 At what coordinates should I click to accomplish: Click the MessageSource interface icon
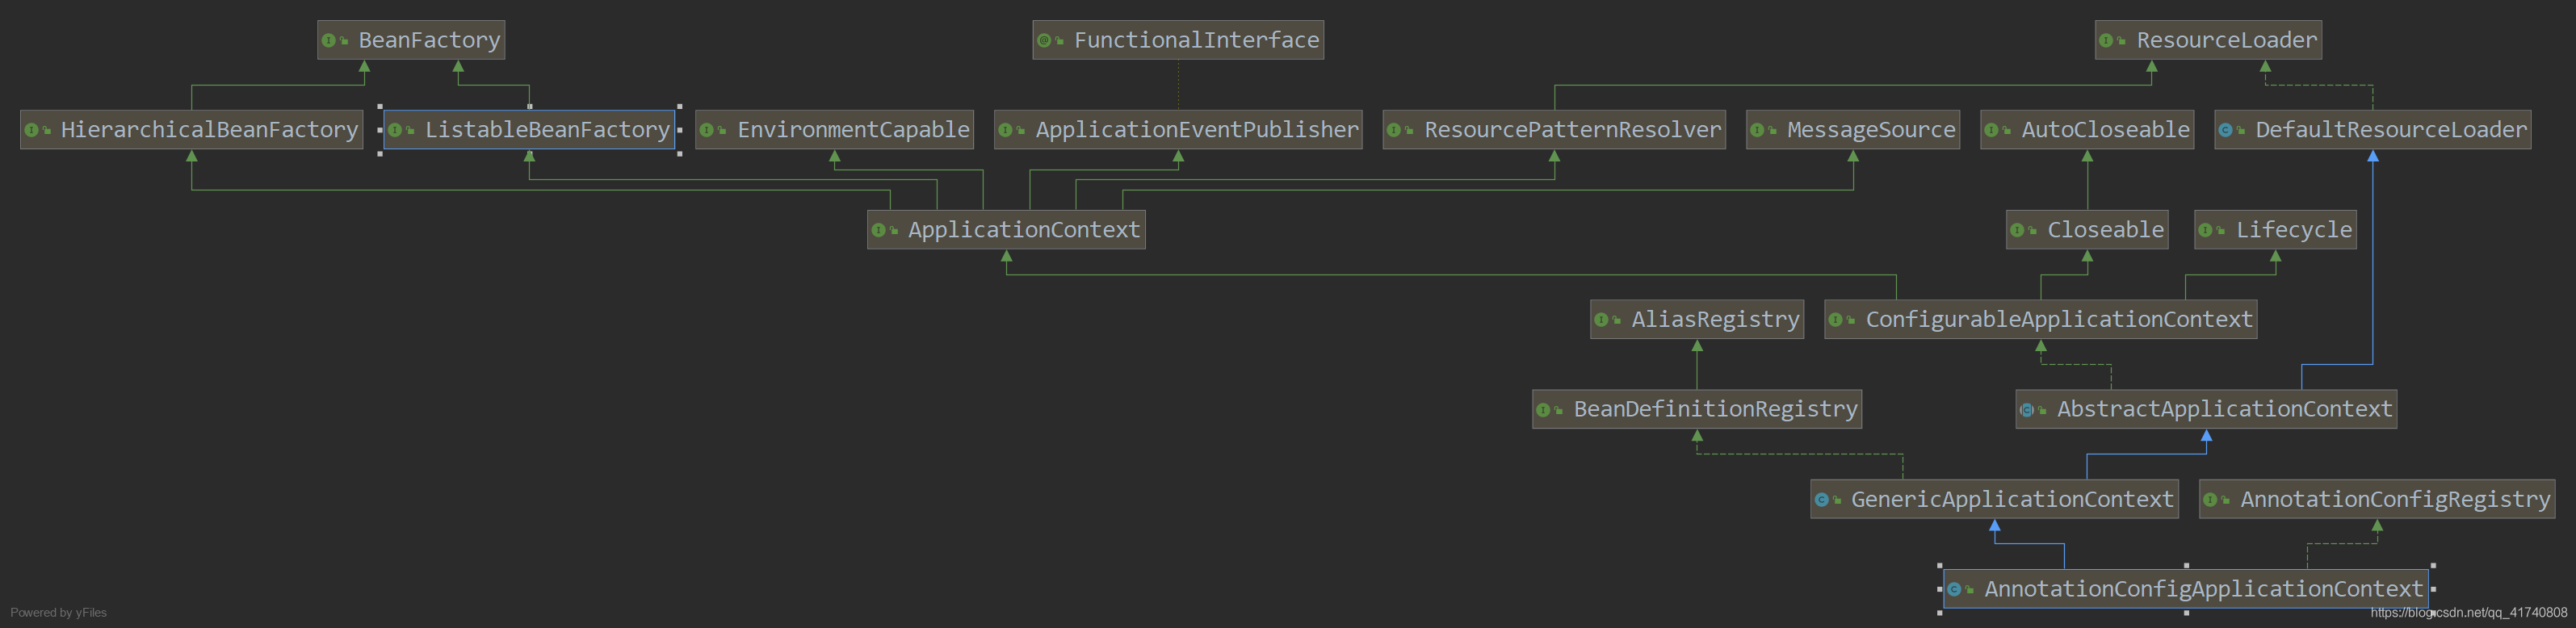1758,130
